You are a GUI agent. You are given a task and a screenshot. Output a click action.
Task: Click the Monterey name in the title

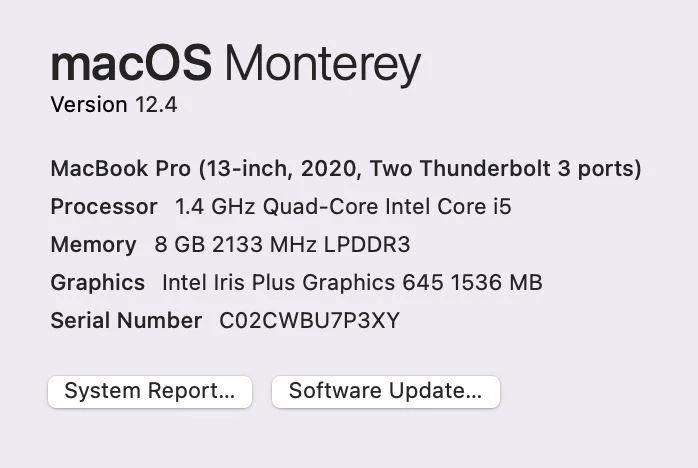(x=322, y=65)
